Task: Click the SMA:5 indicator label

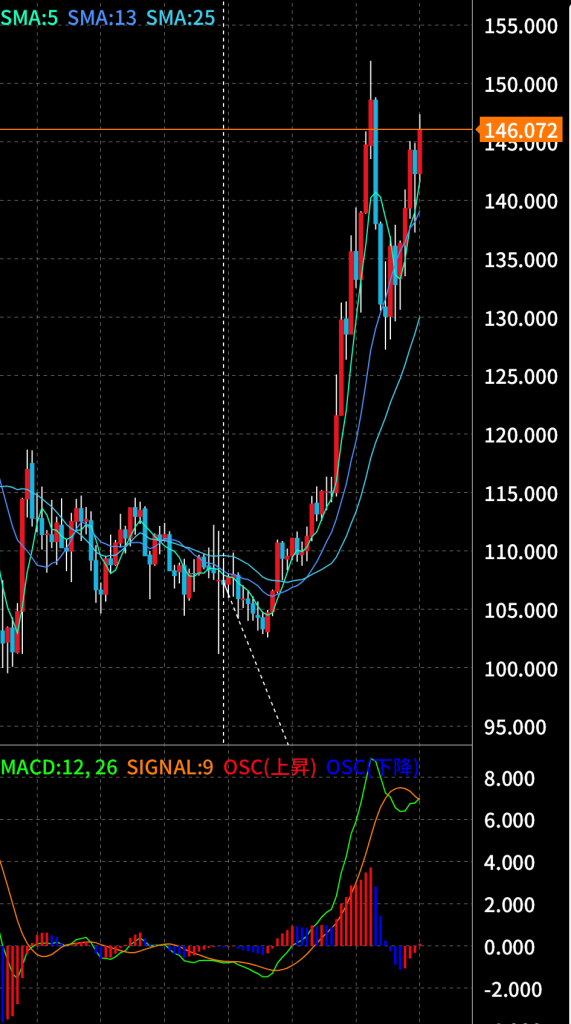Action: tap(28, 18)
